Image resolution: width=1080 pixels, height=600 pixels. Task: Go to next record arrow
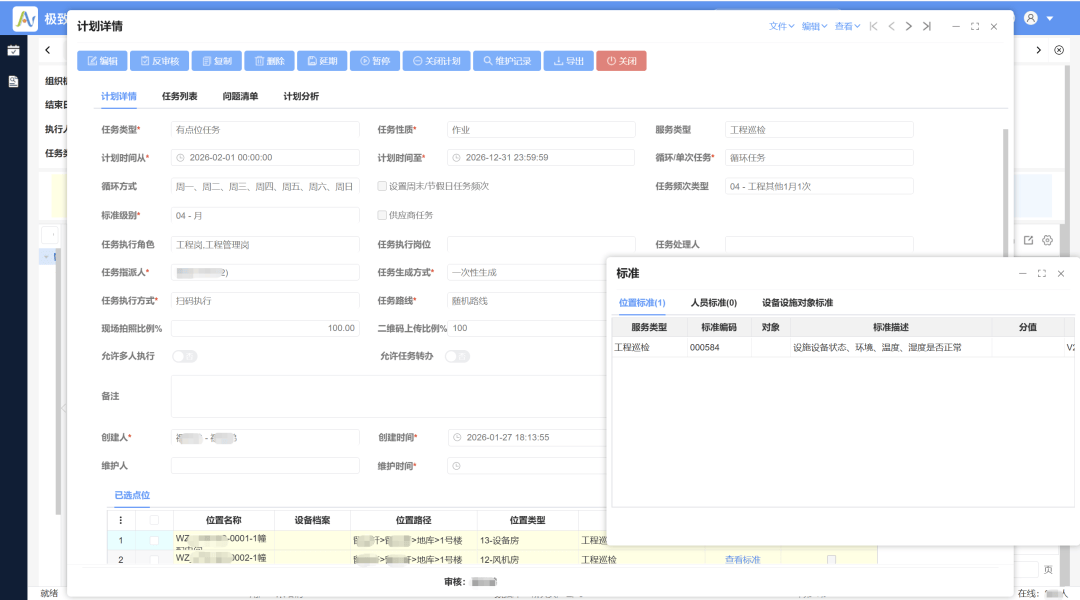coord(908,26)
